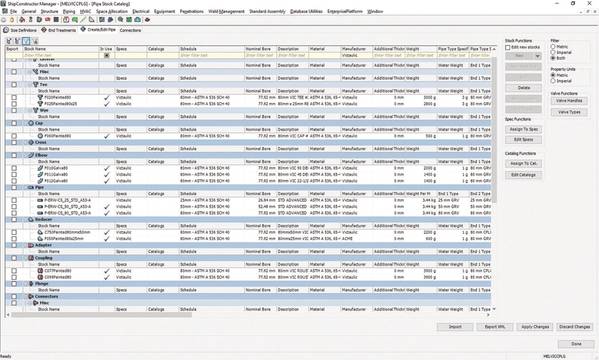Select the Imperial filter radio button
Viewport: 599px width, 360px height.
[x=553, y=52]
